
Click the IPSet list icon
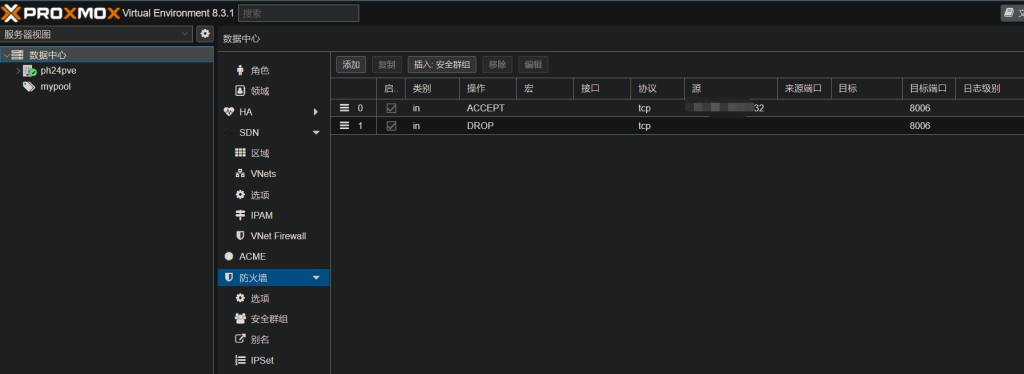pyautogui.click(x=240, y=360)
